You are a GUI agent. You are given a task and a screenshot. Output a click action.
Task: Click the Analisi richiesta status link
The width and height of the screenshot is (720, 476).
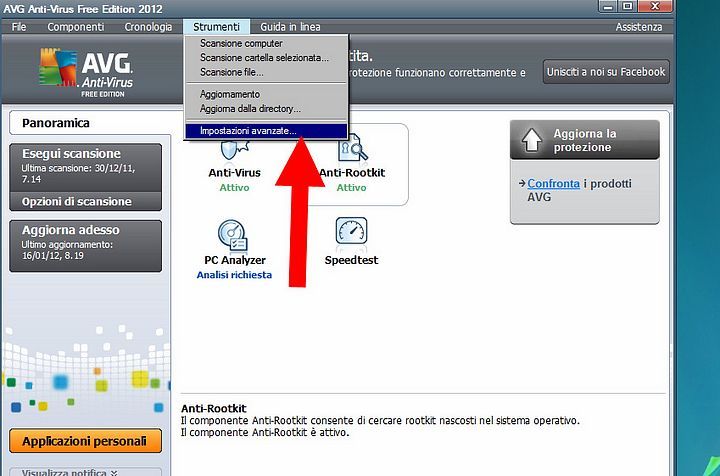[x=234, y=275]
